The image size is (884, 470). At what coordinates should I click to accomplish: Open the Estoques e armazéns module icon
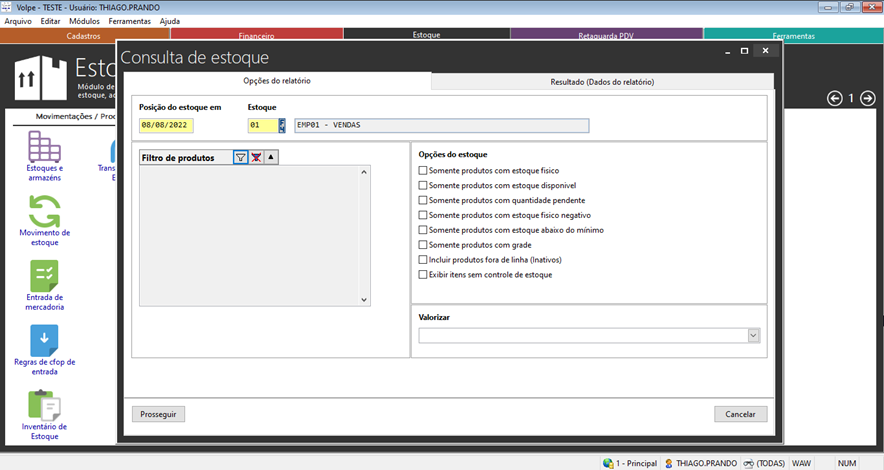tap(44, 148)
